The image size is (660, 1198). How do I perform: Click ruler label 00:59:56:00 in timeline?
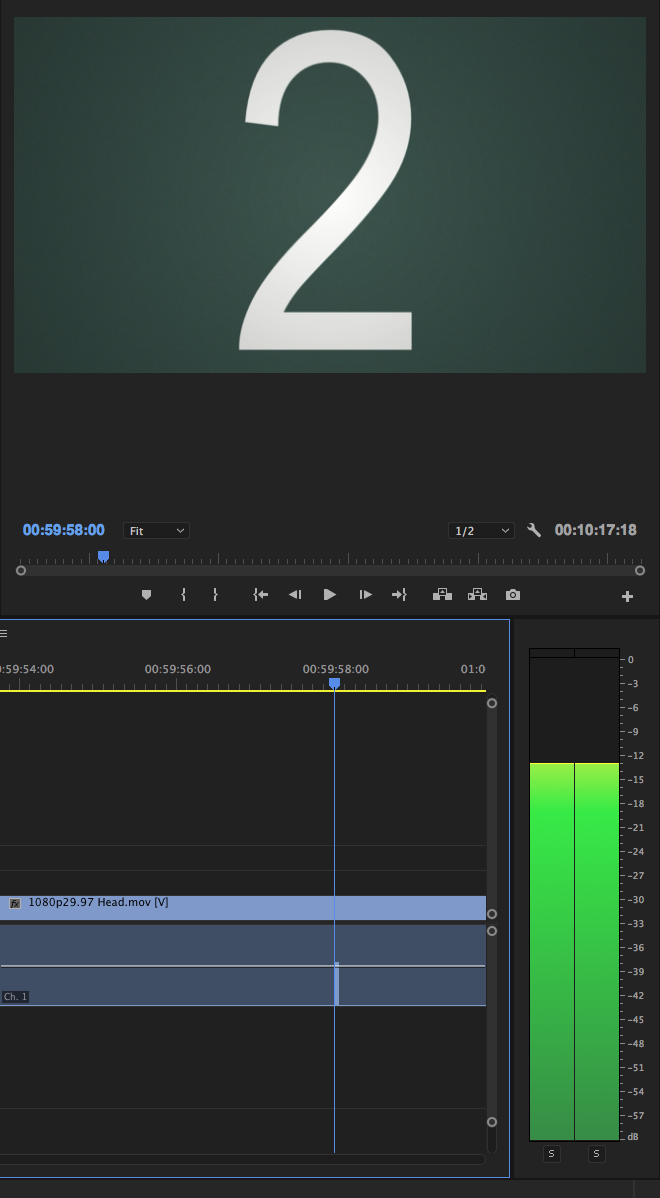(178, 669)
